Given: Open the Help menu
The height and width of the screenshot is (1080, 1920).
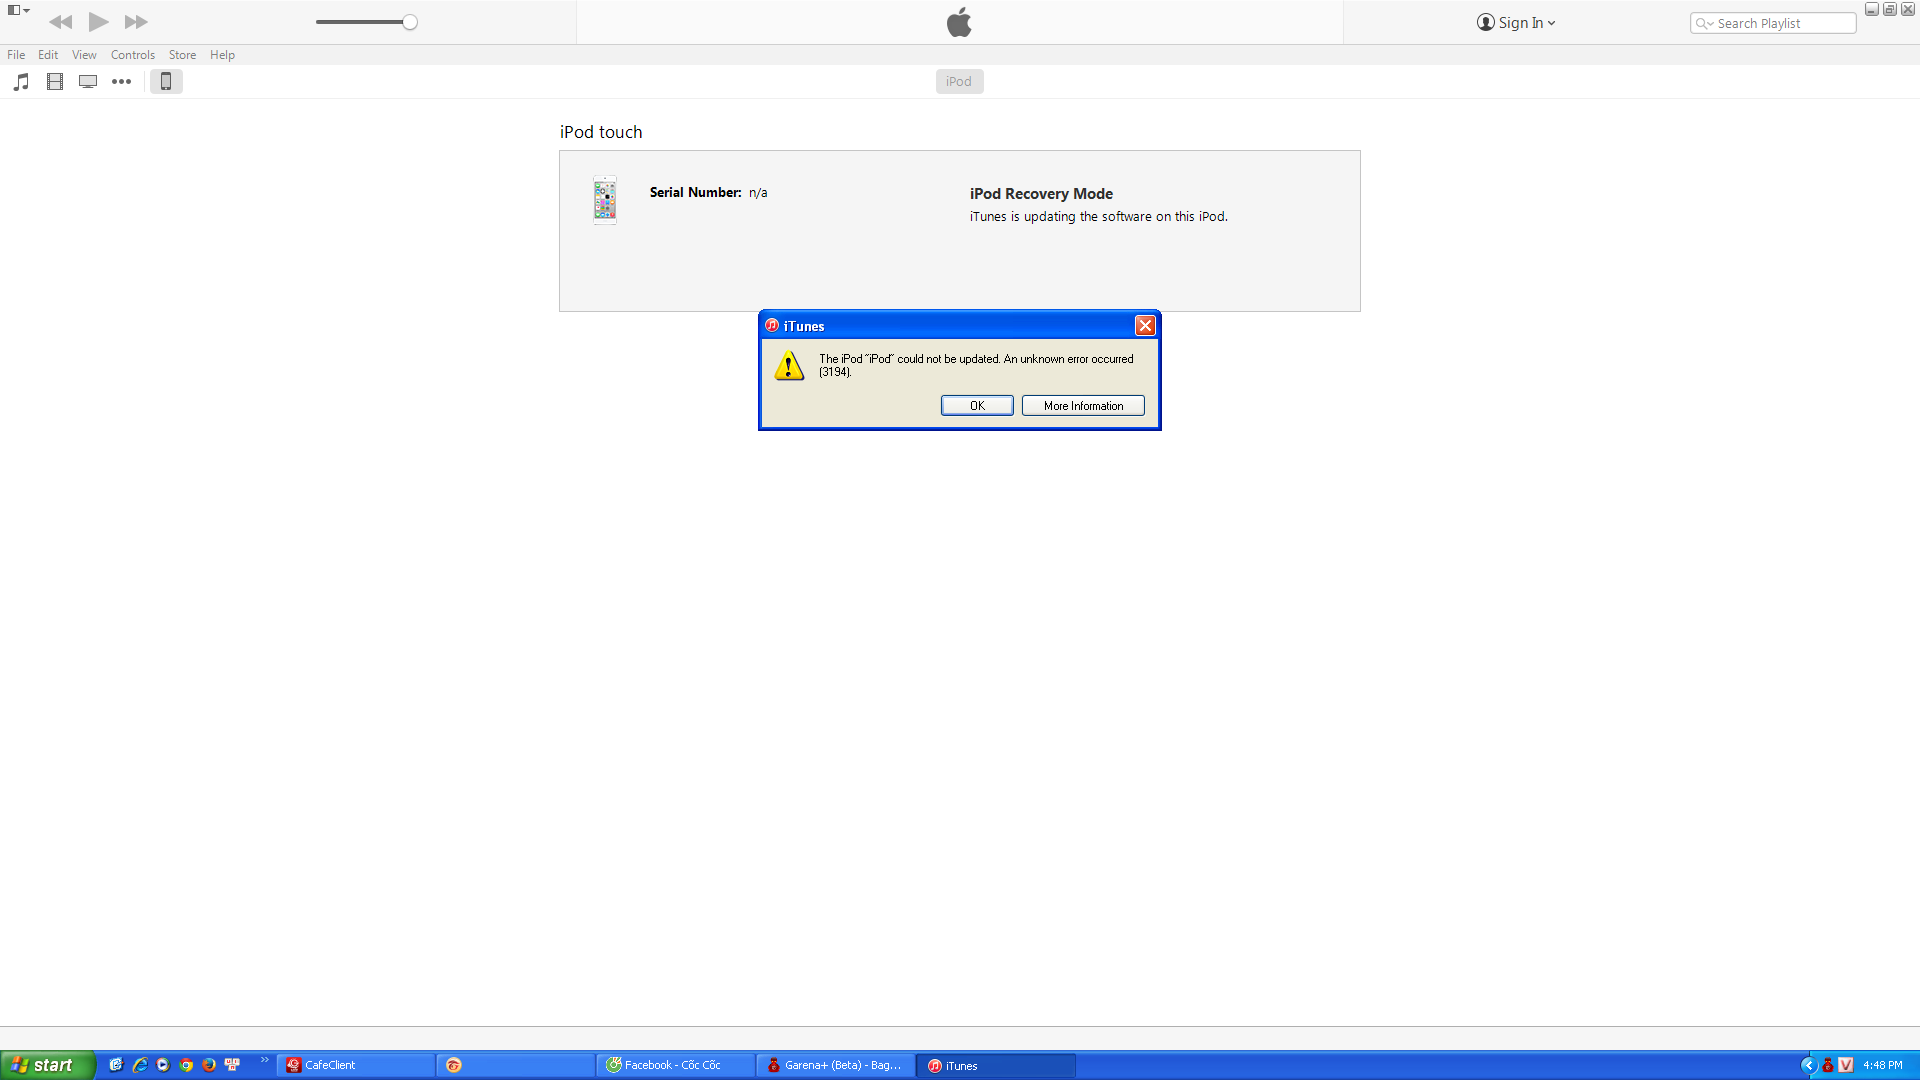Looking at the screenshot, I should pyautogui.click(x=222, y=55).
